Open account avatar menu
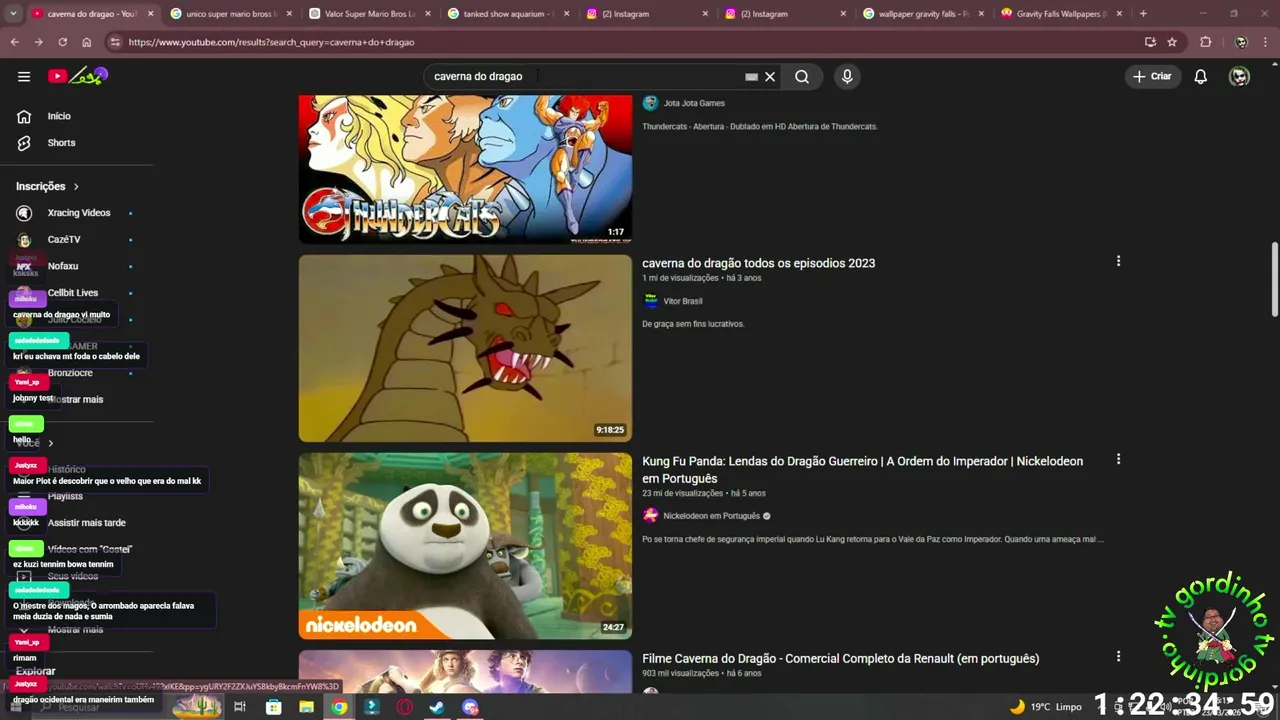 point(1239,77)
